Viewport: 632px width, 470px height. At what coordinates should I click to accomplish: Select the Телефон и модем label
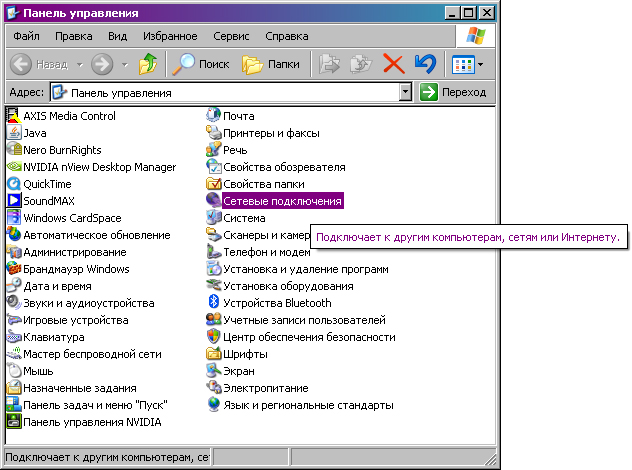click(267, 252)
